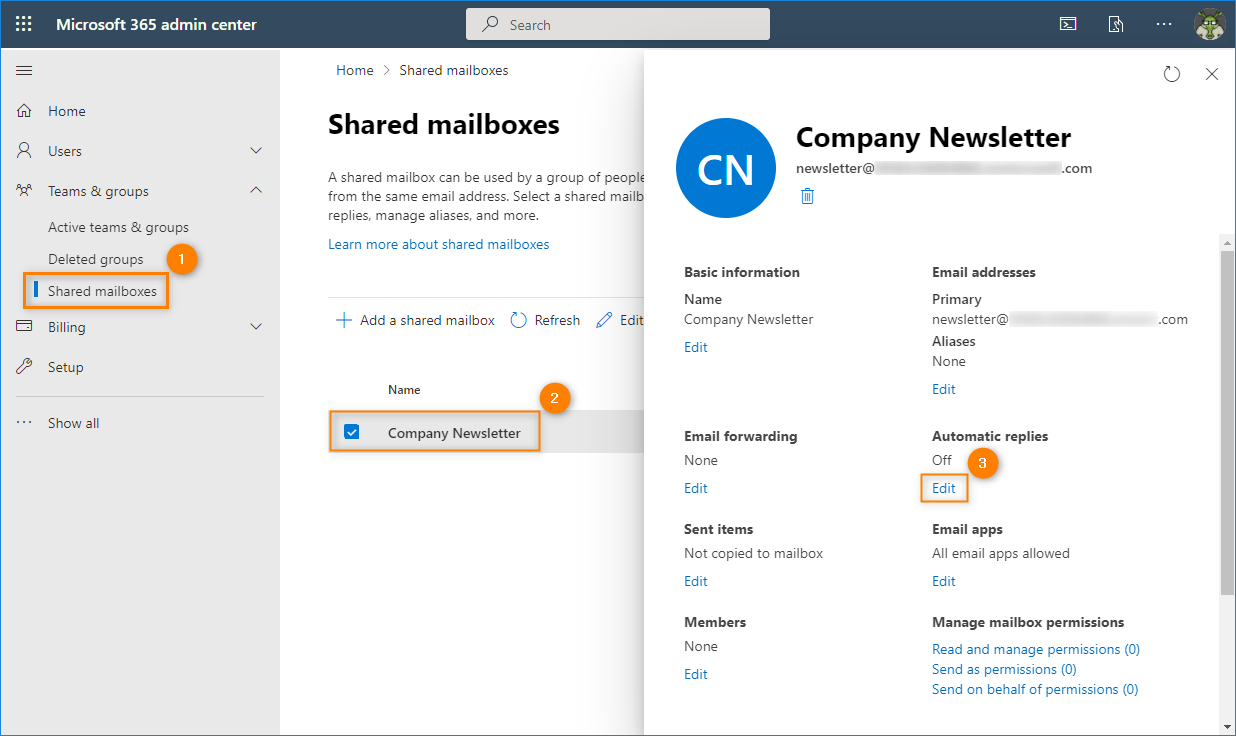Click Show all in the sidebar
The height and width of the screenshot is (736, 1236).
[x=74, y=423]
